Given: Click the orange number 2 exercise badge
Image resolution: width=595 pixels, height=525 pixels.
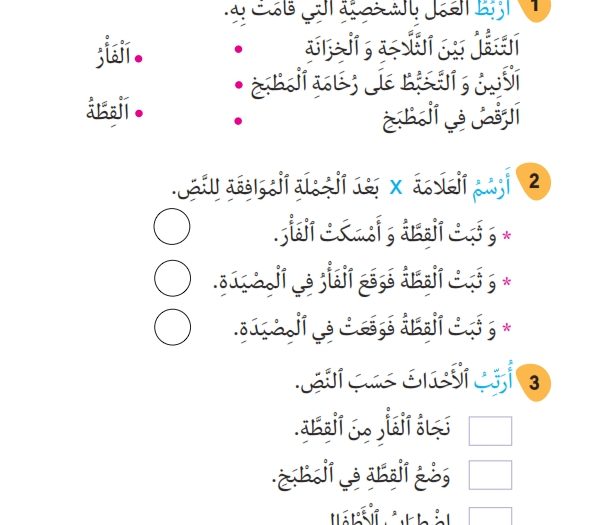Looking at the screenshot, I should [x=534, y=181].
